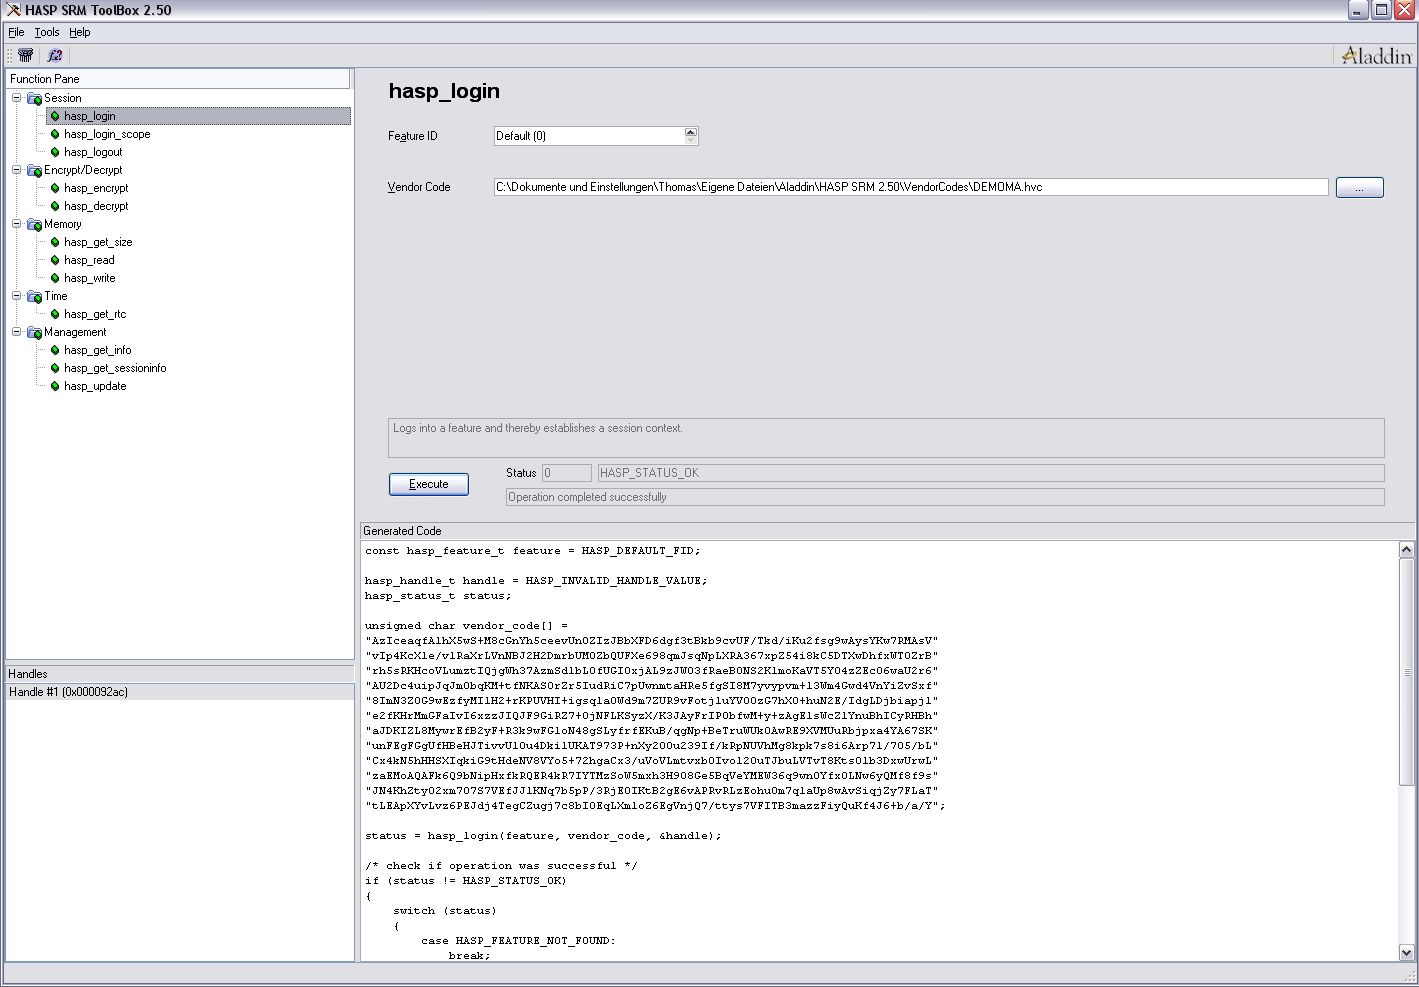1419x987 pixels.
Task: Click into the Vendor Code path field
Action: point(911,187)
